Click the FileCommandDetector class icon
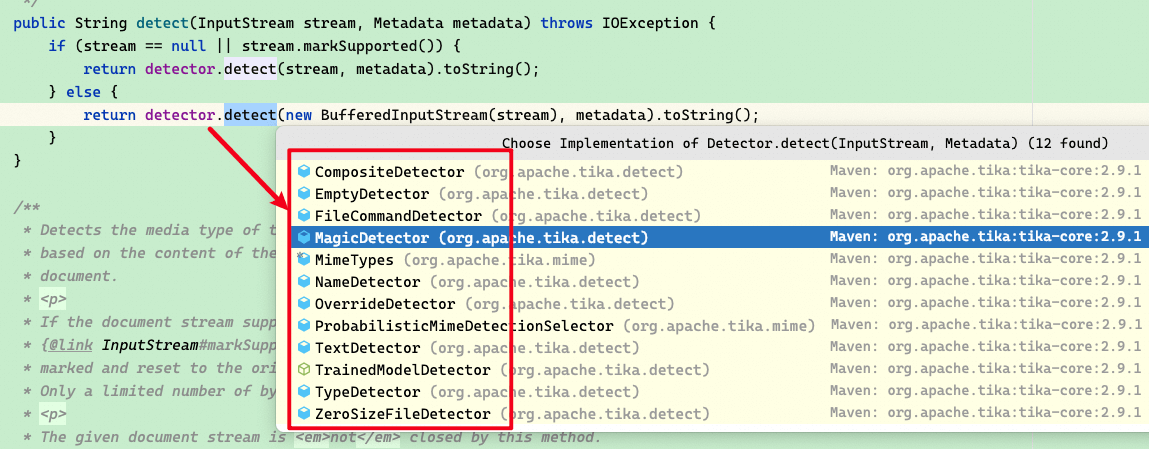Screen dimensions: 1149x449 (305, 216)
